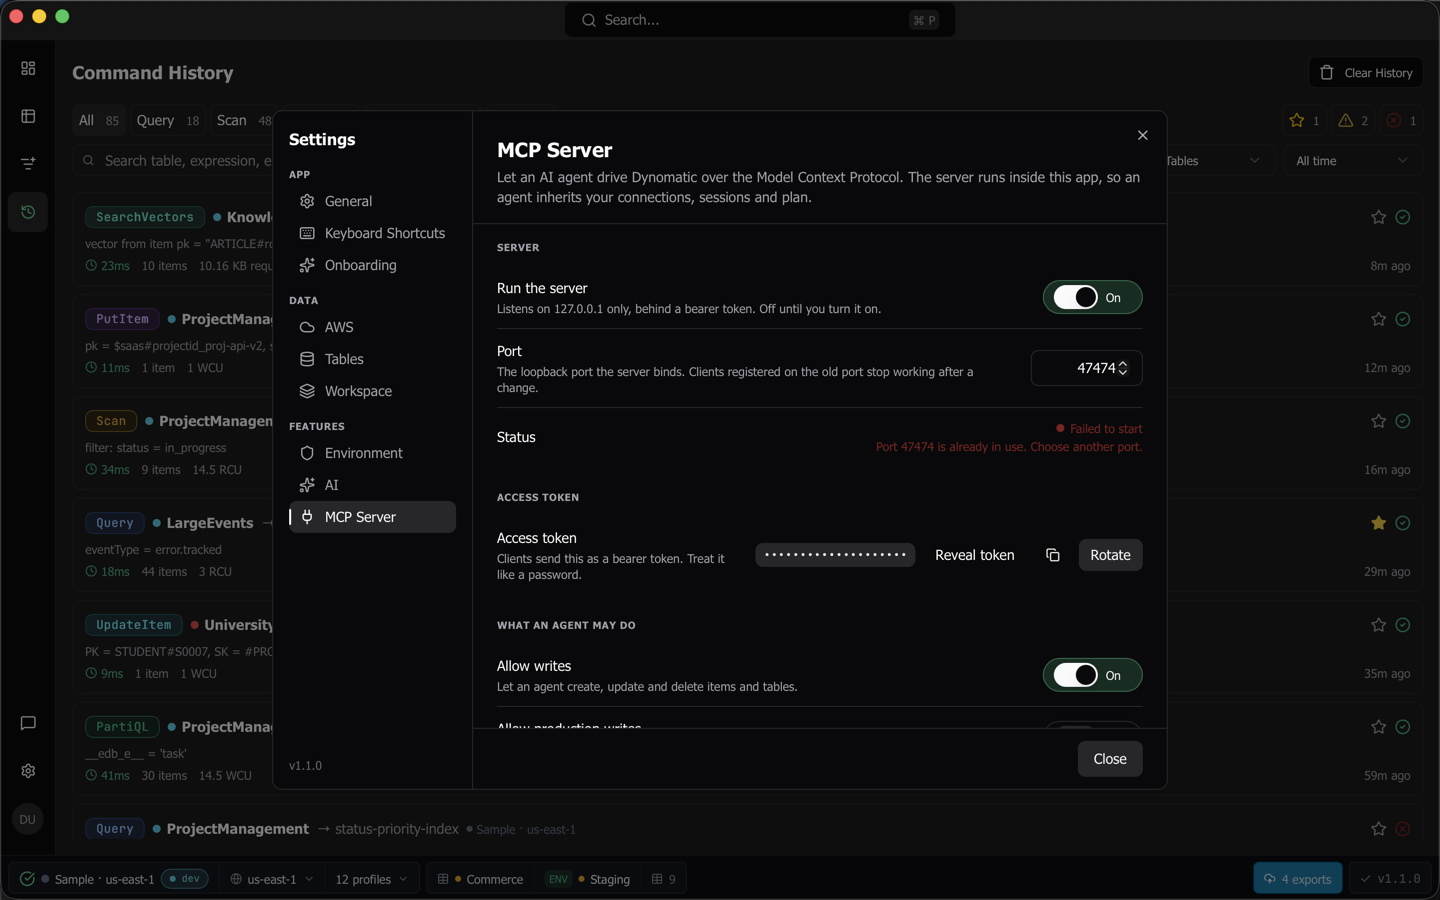Screen dimensions: 1440x900
Task: Open the chat bubble icon in the sidebar
Action: click(28, 723)
